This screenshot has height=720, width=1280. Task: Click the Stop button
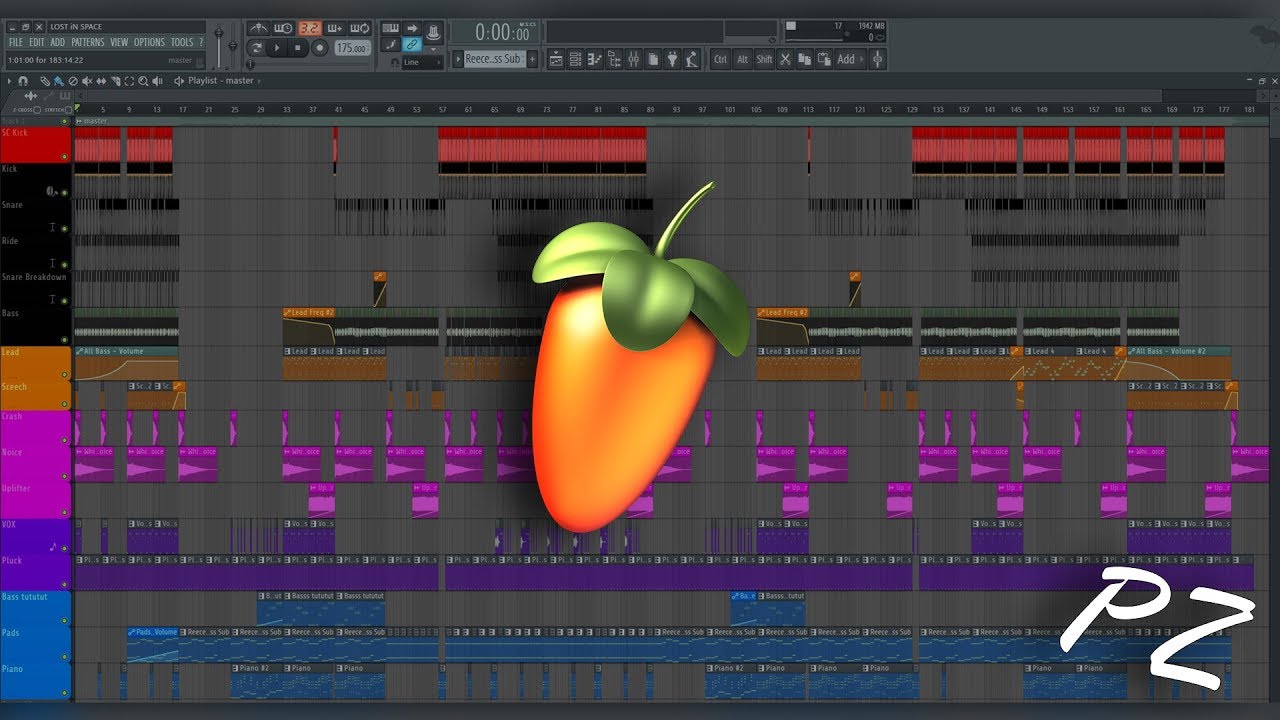click(298, 47)
